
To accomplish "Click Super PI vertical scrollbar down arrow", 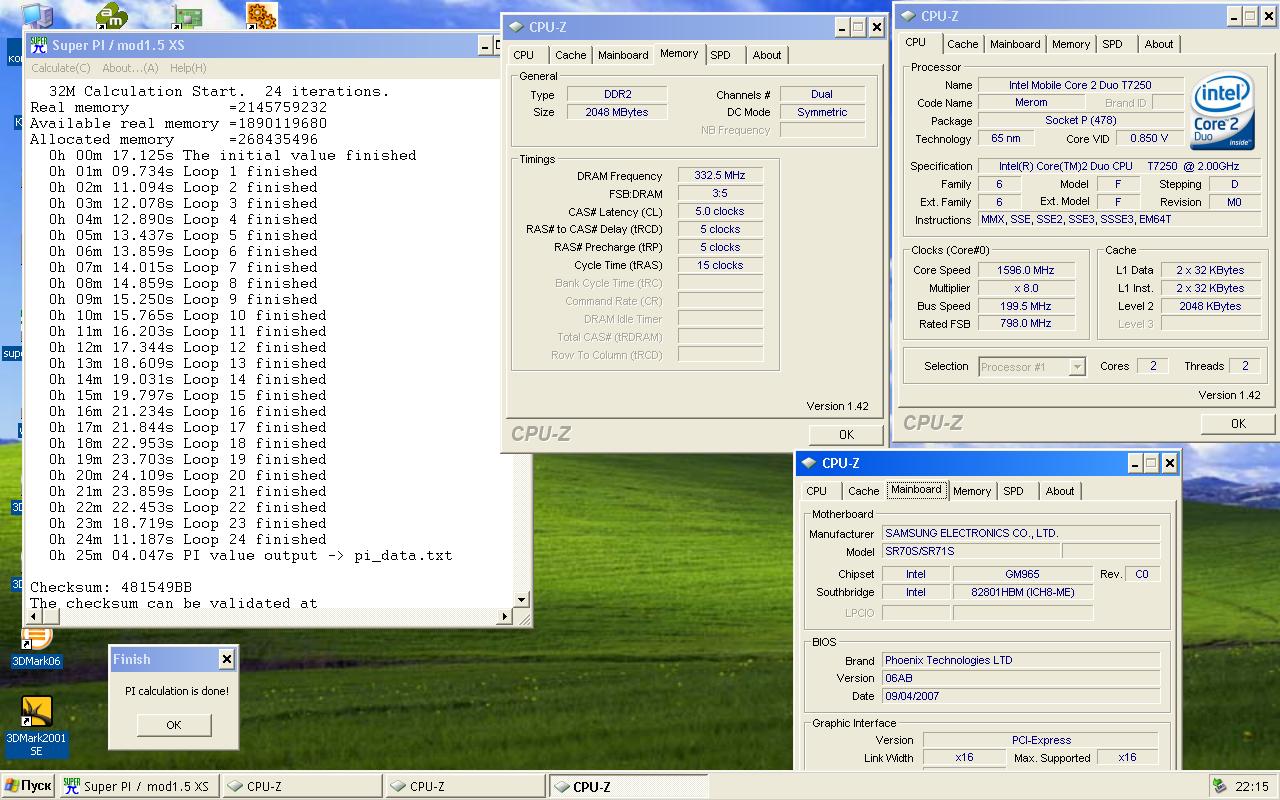I will [521, 600].
